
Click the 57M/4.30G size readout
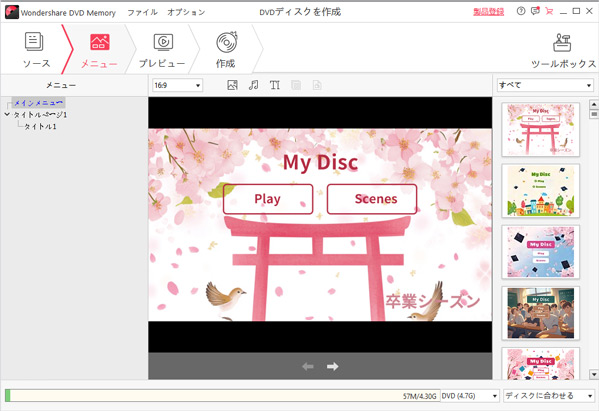(419, 396)
